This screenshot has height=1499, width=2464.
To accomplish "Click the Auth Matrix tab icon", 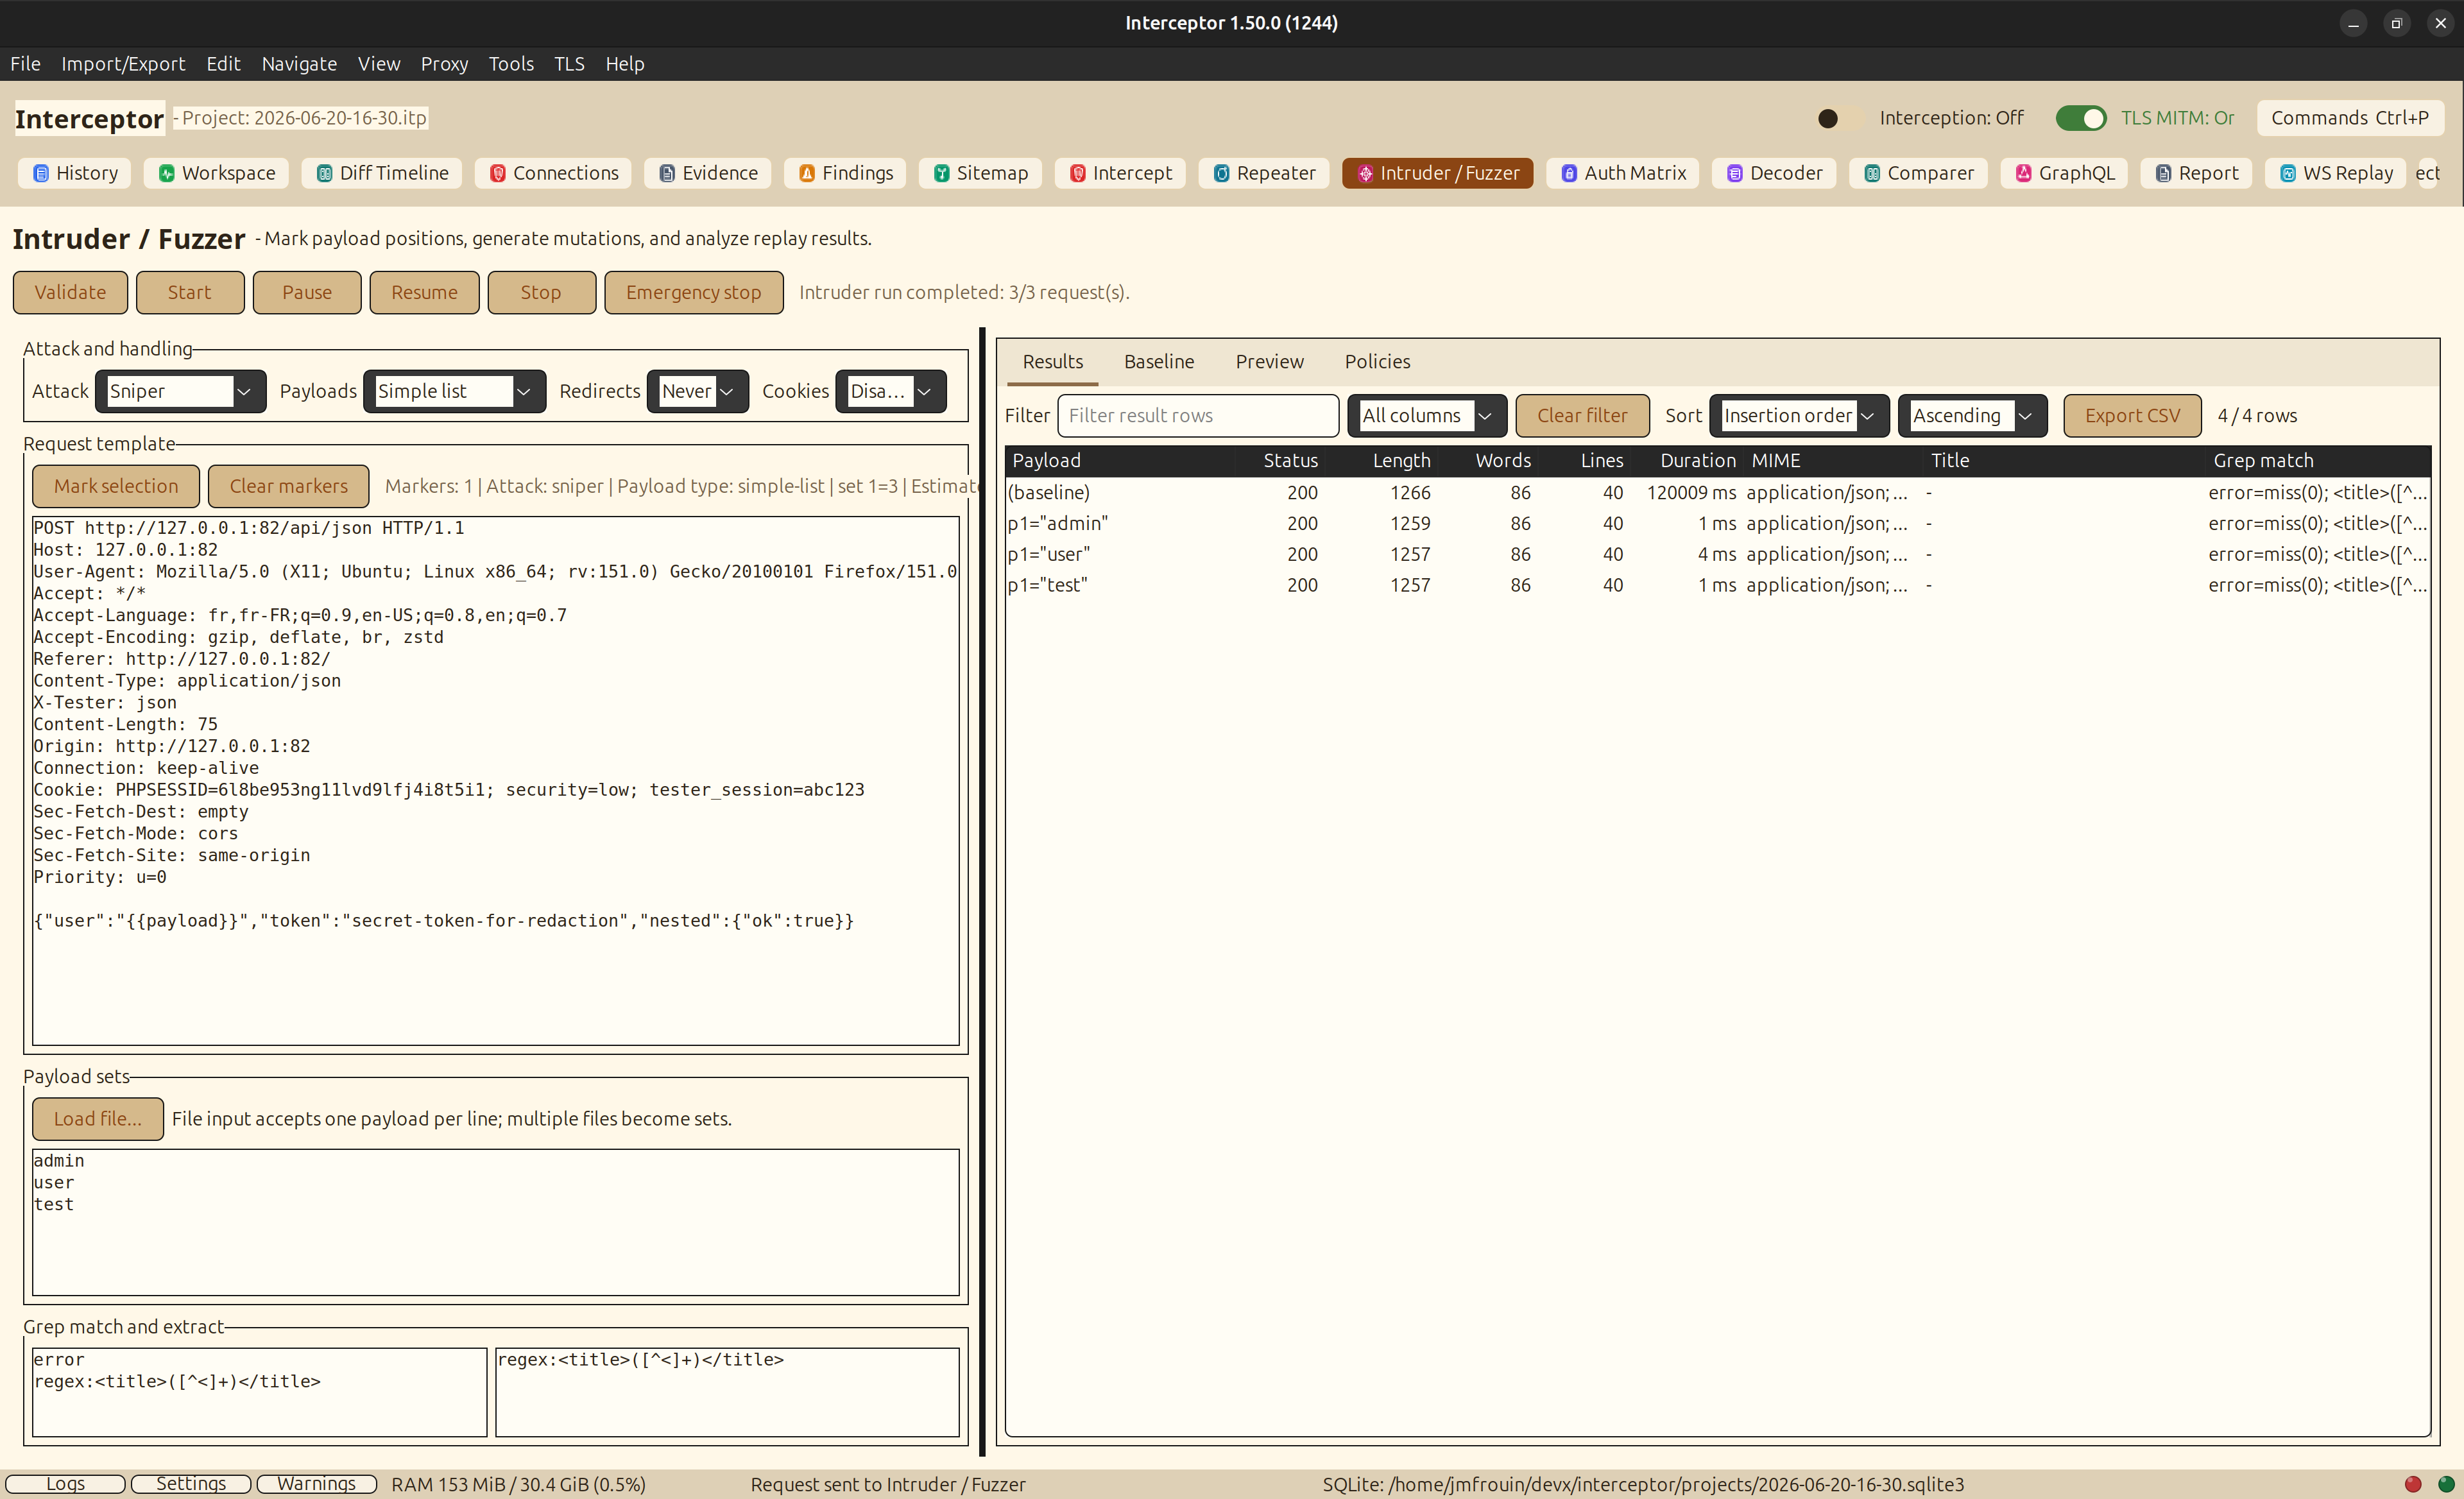I will point(1569,173).
